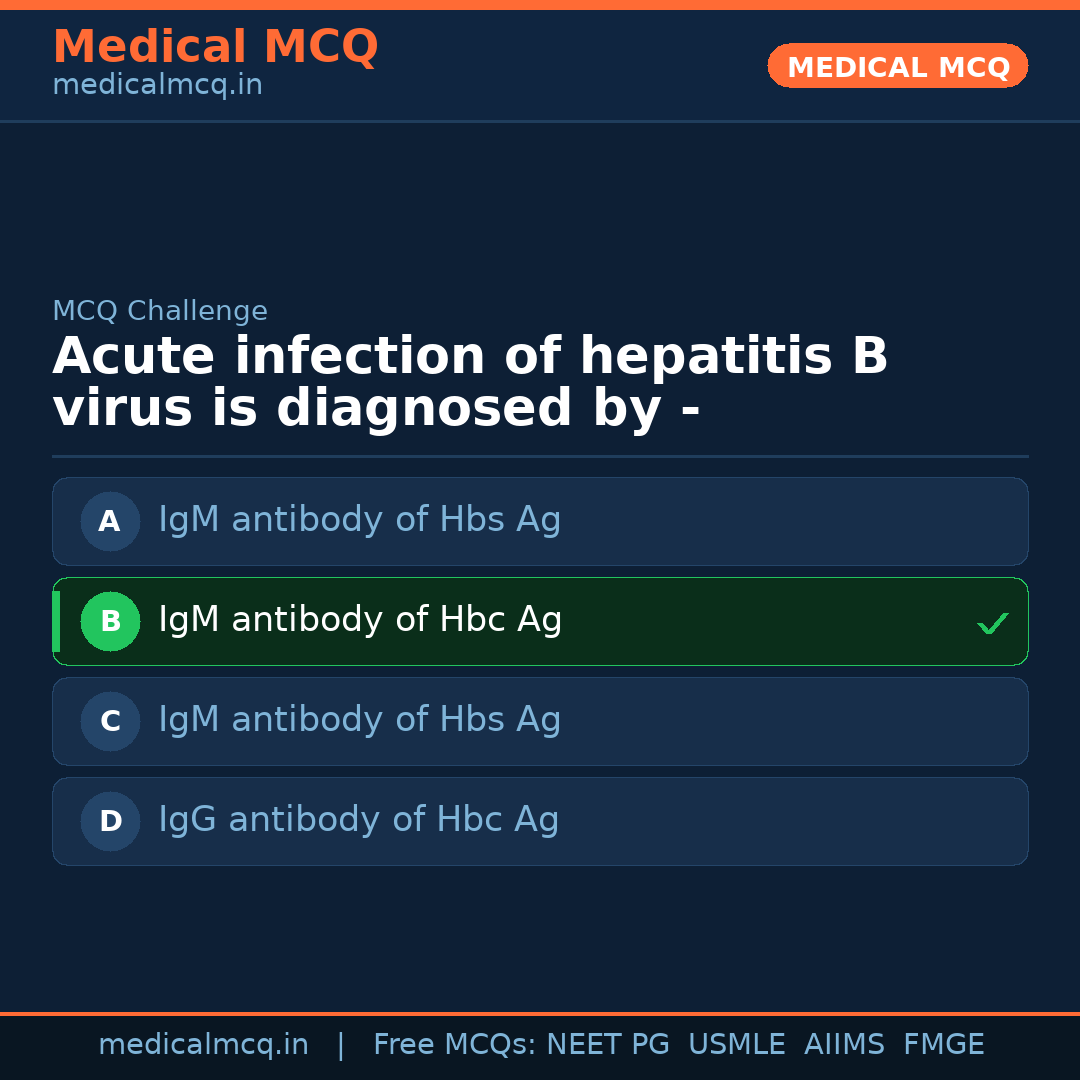Click the green circled letter B badge
The width and height of the screenshot is (1080, 1080).
110,621
